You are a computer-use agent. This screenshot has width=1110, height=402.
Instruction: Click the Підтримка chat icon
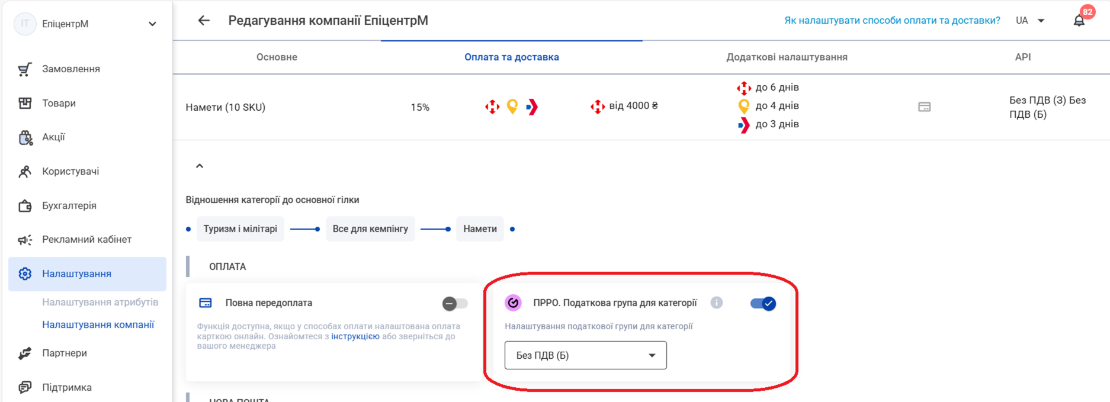(25, 387)
